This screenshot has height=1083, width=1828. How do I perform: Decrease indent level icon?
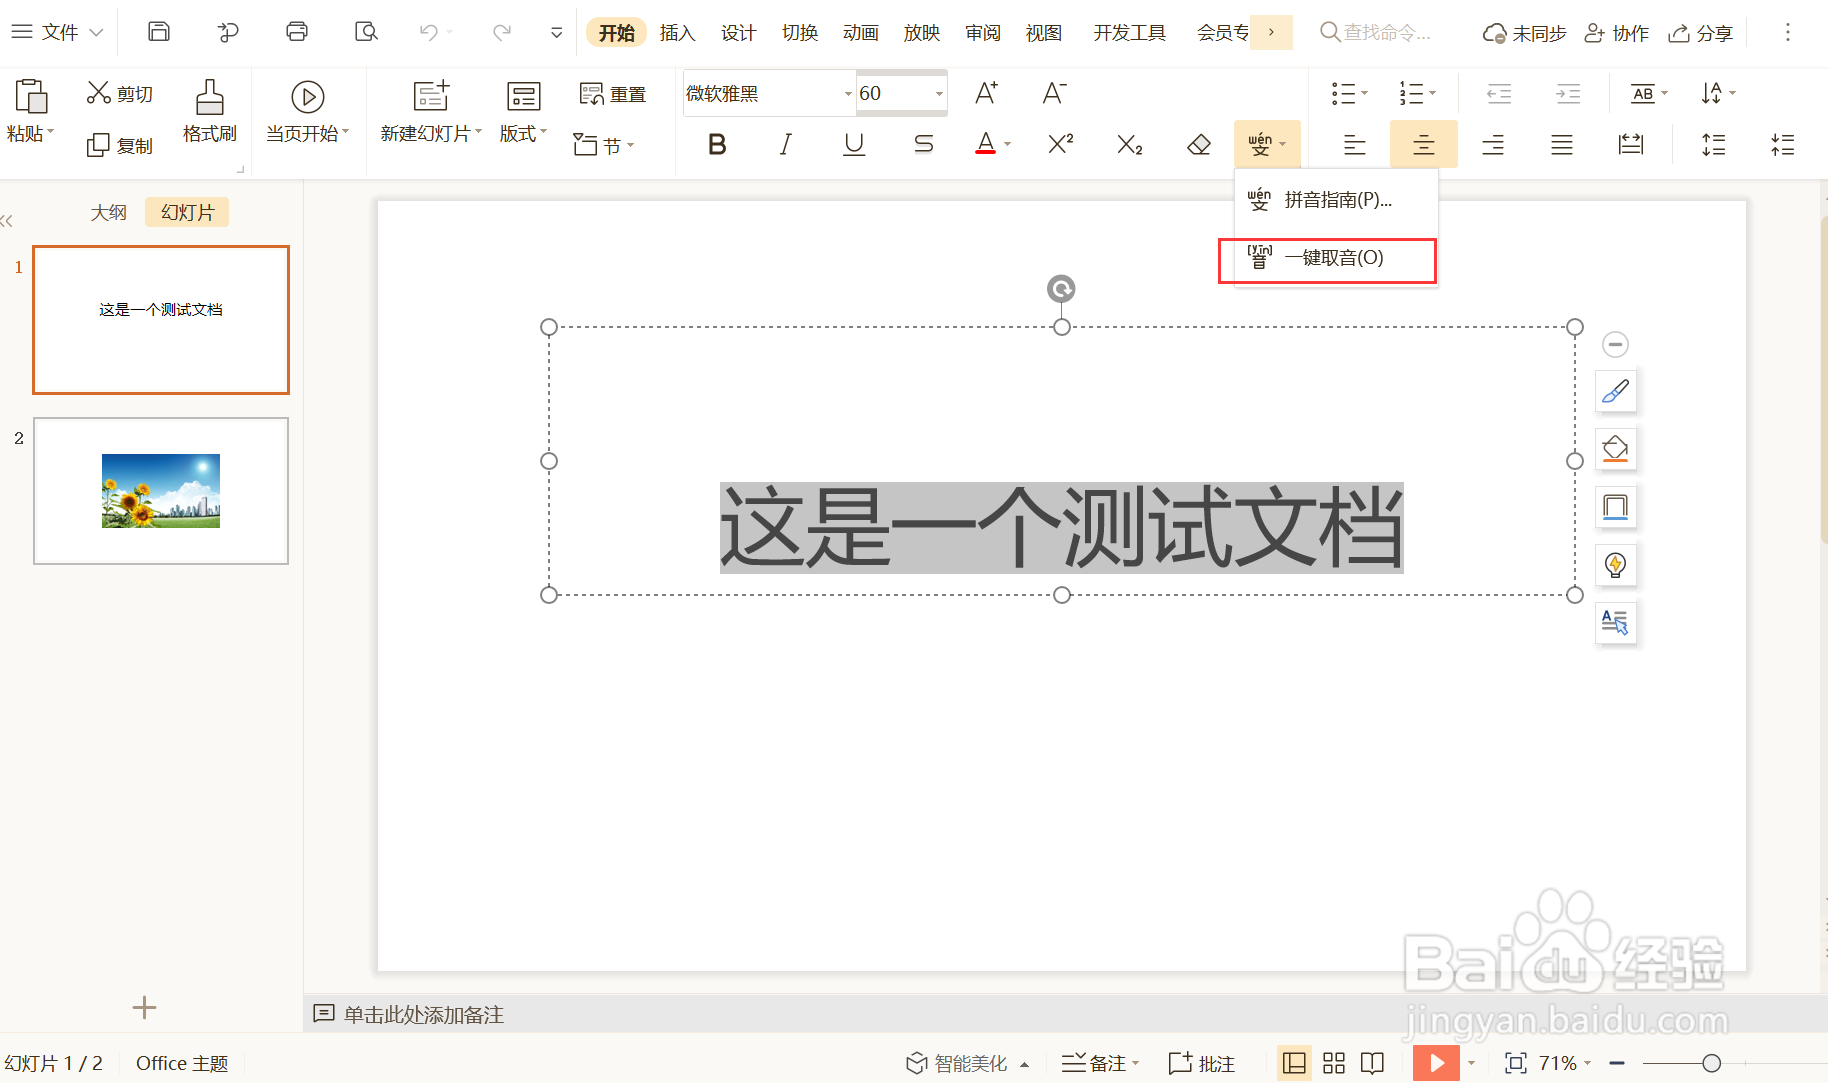tap(1499, 94)
